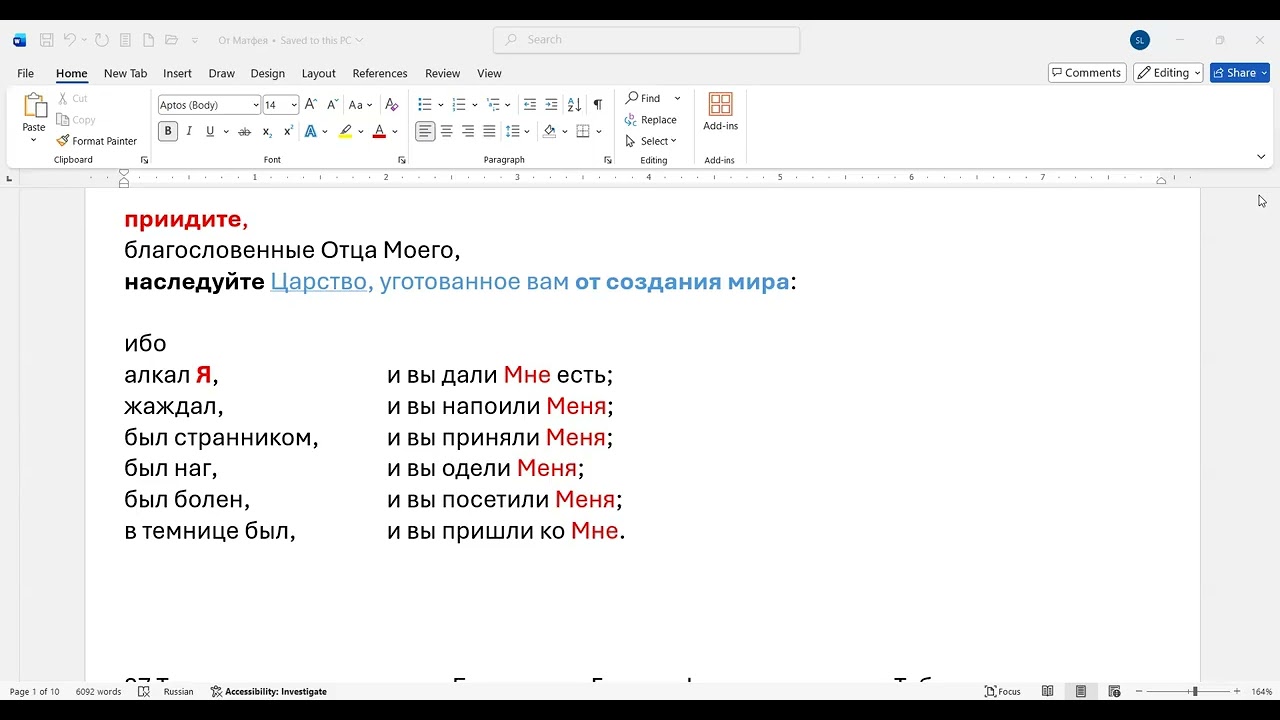Click the Царство hyperlink in document
This screenshot has height=720, width=1280.
point(318,282)
